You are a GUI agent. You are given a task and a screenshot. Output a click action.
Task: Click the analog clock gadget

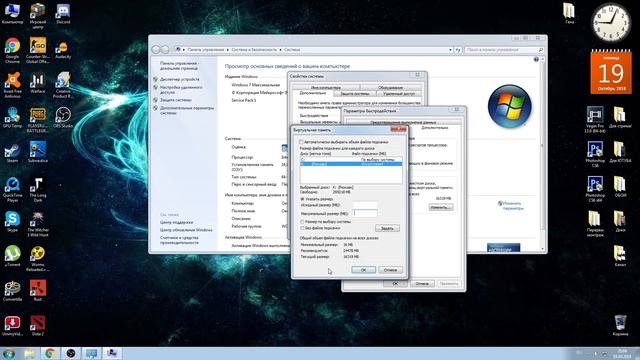(611, 22)
